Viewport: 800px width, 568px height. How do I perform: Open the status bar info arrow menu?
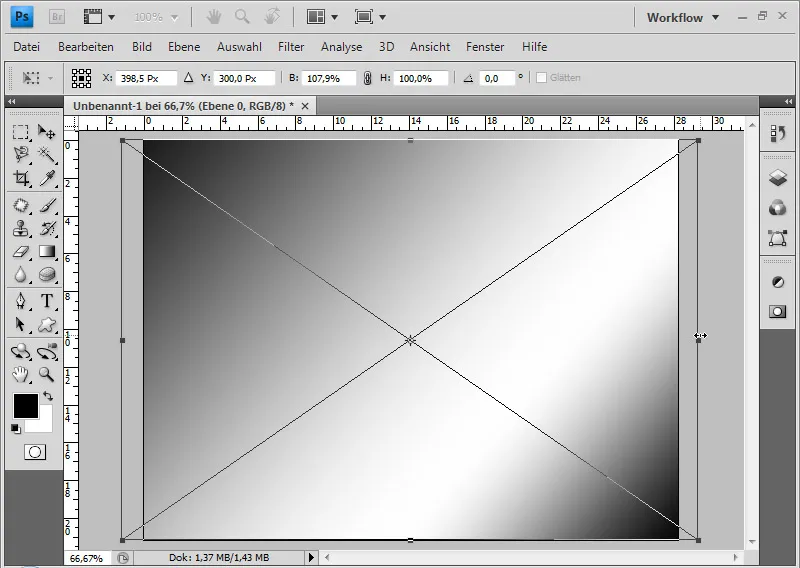(x=311, y=557)
